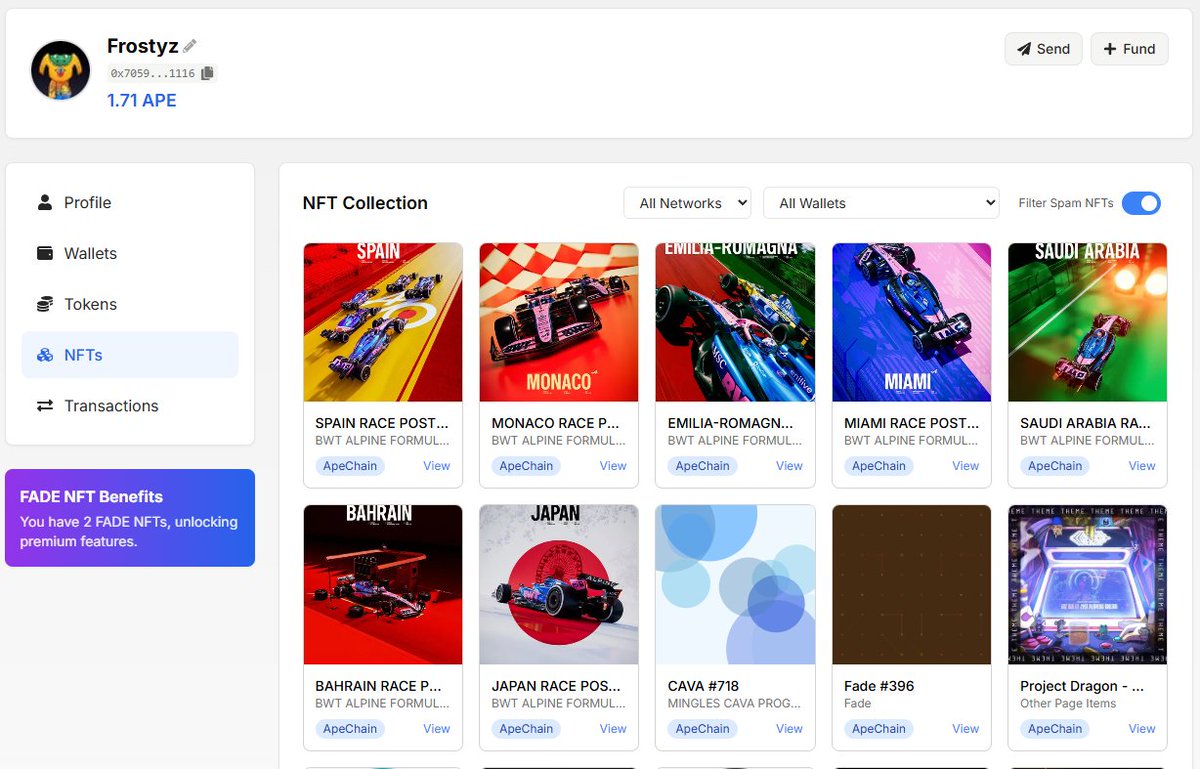Viewport: 1200px width, 769px height.
Task: Click the SPAIN RACE POST... title
Action: (382, 423)
